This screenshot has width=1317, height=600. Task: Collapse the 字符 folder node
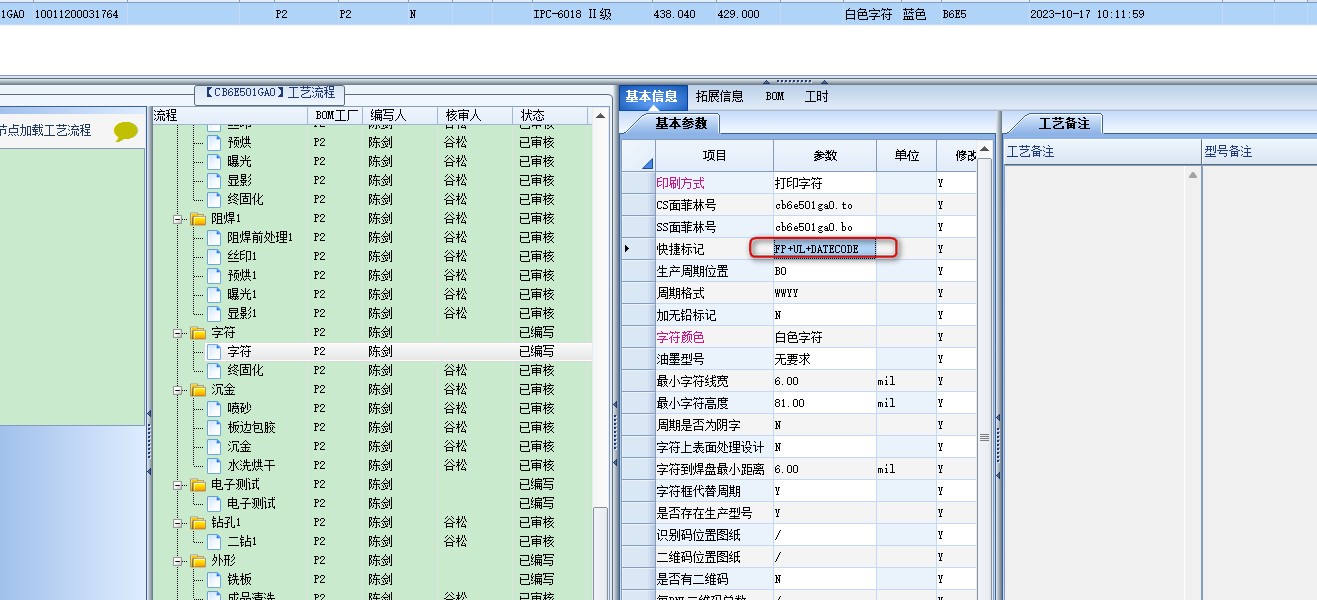[x=179, y=332]
